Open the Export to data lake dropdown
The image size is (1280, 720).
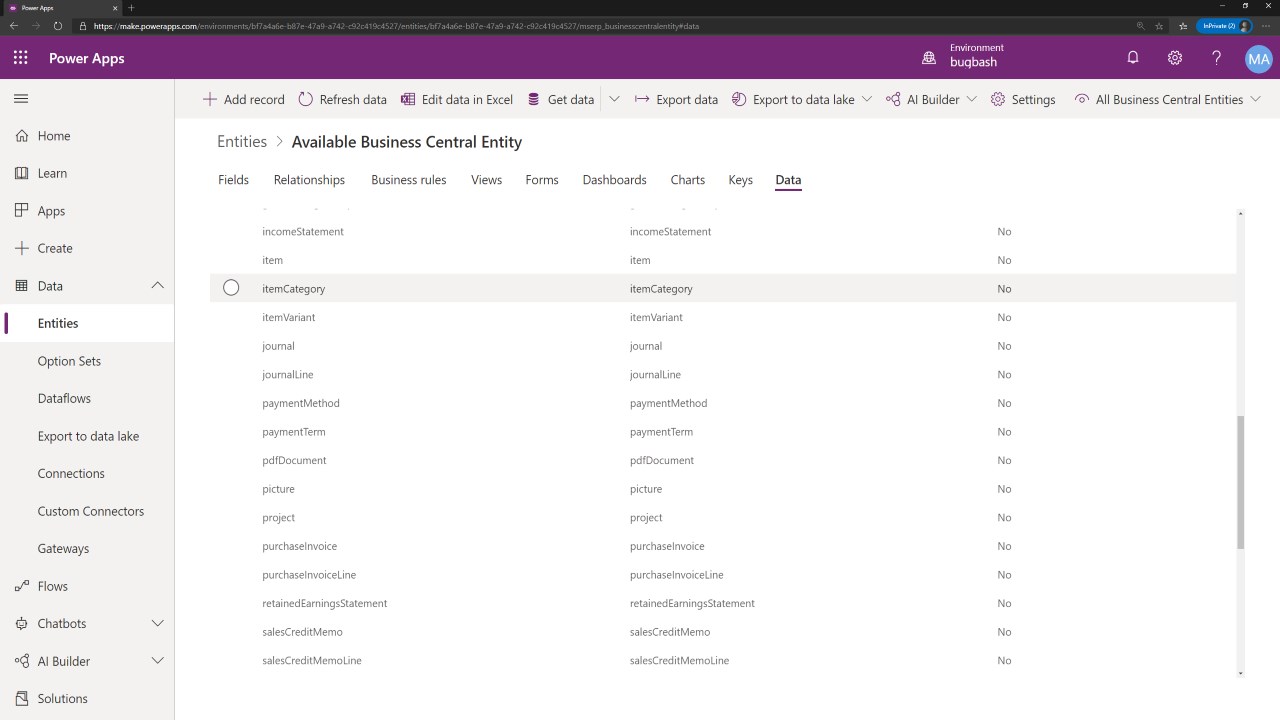[x=866, y=99]
